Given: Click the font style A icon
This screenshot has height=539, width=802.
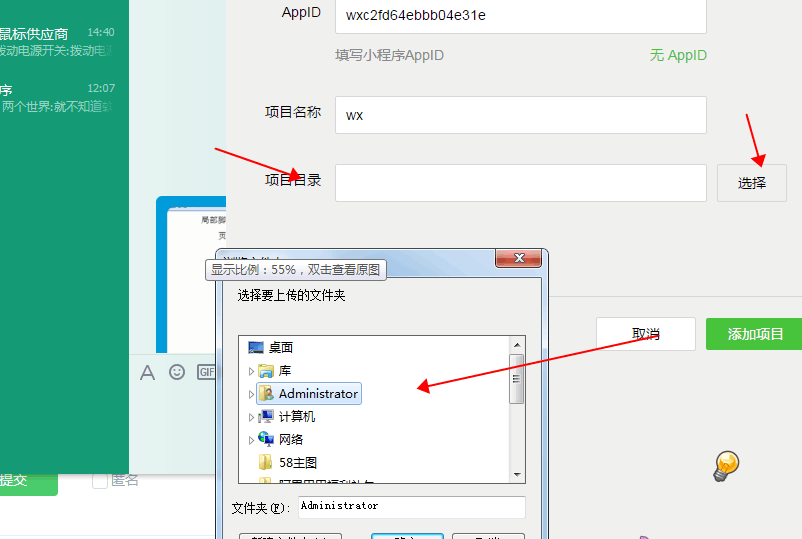Looking at the screenshot, I should 147,372.
